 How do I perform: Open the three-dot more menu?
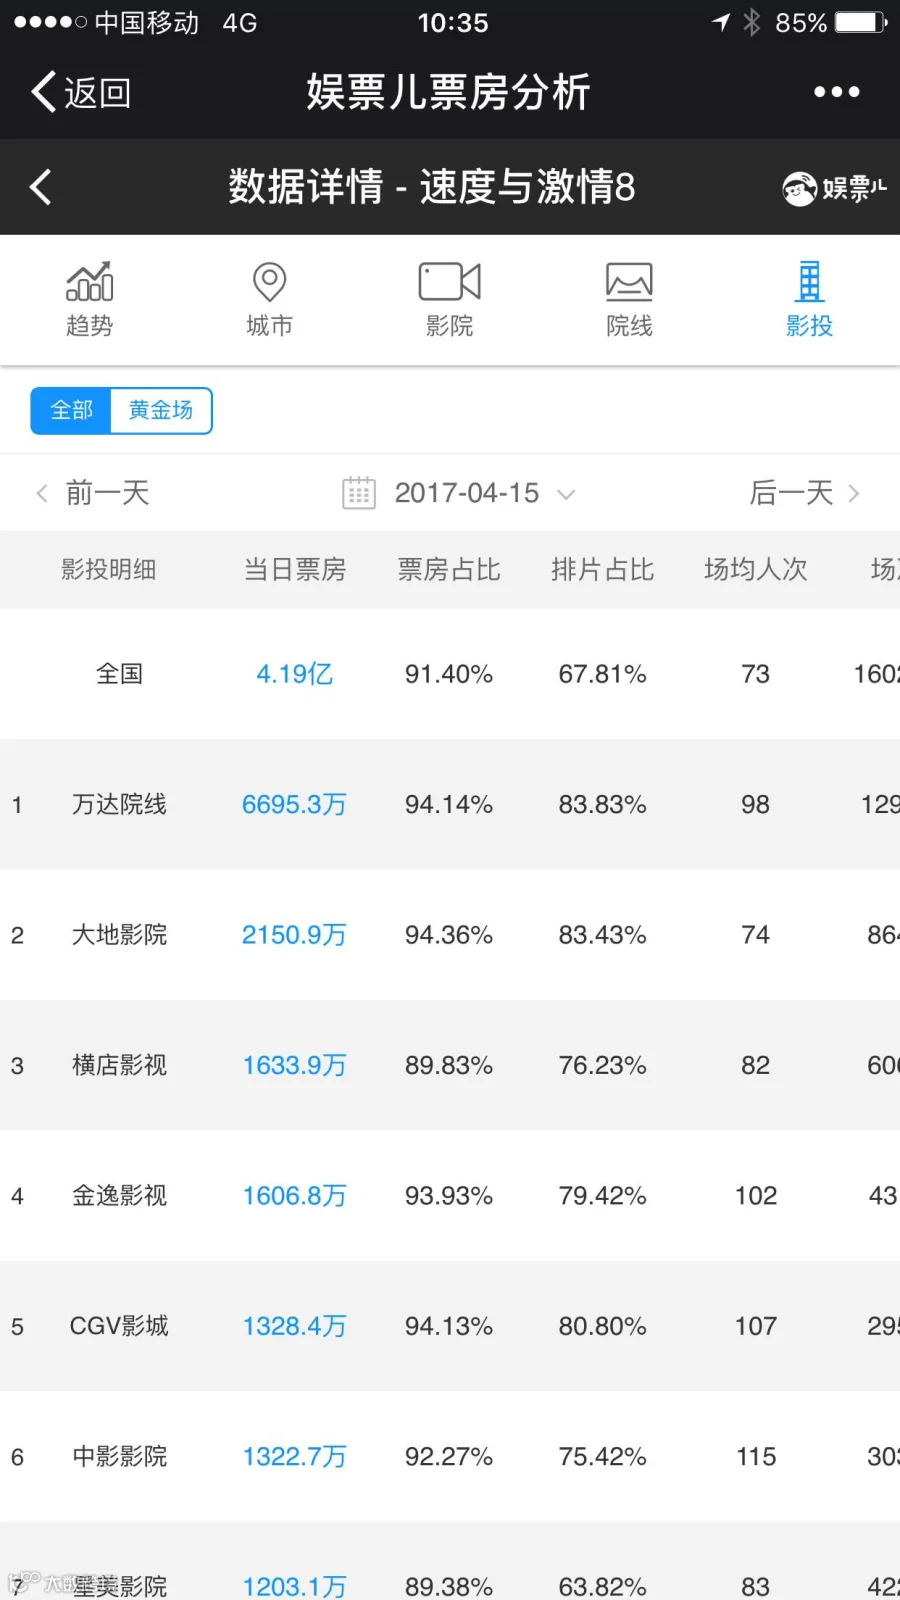click(x=836, y=92)
